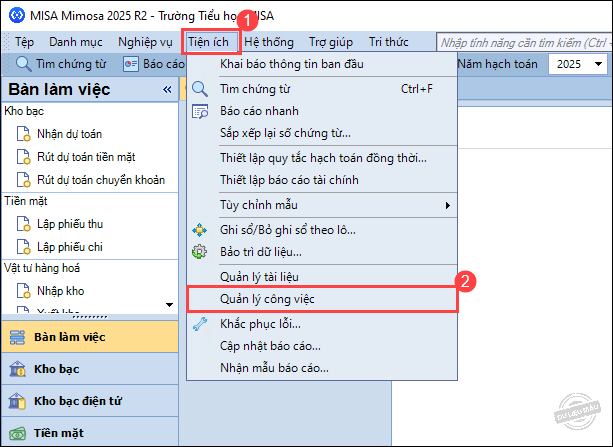Screen dimensions: 613x447
Task: Click the Kho bạc điện tử icon
Action: pos(17,401)
